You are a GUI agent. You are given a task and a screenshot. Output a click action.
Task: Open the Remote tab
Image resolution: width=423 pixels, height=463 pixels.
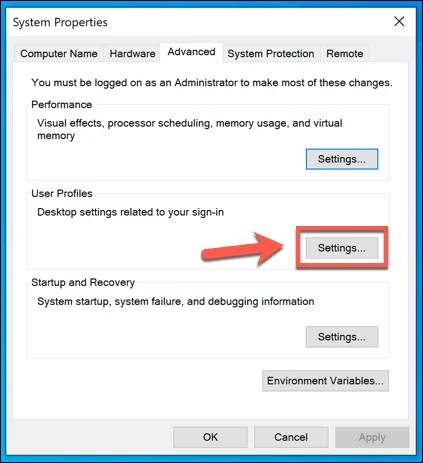pyautogui.click(x=345, y=54)
